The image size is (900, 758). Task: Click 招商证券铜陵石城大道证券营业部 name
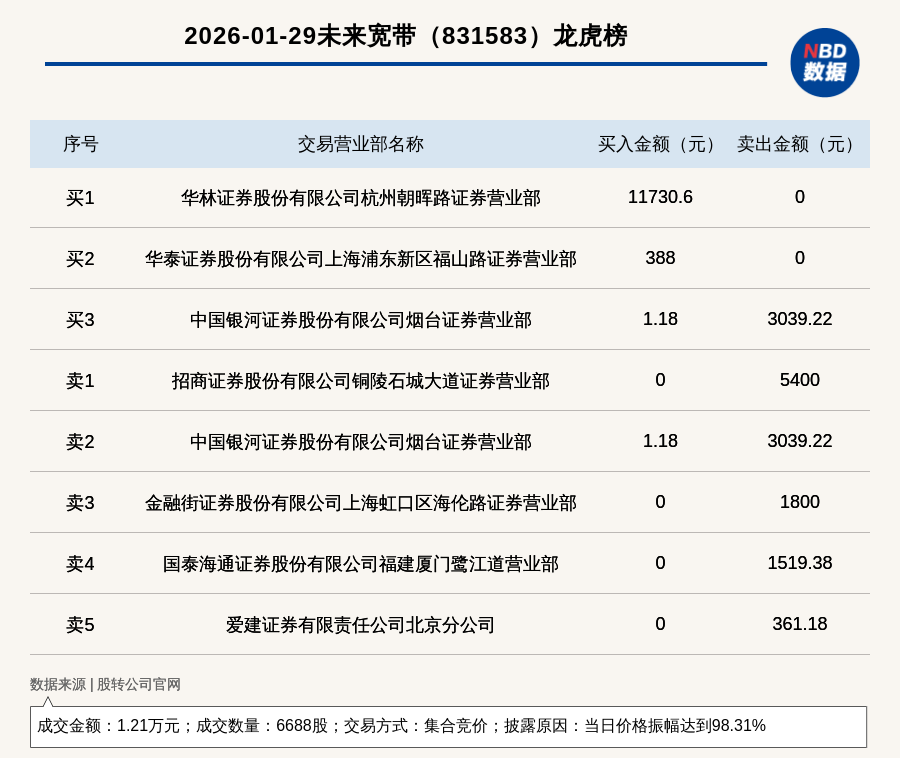tap(360, 381)
